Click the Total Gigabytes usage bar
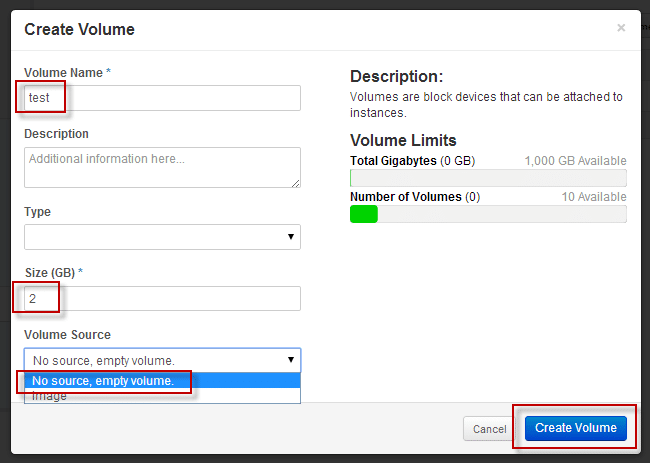The width and height of the screenshot is (650, 463). click(488, 178)
